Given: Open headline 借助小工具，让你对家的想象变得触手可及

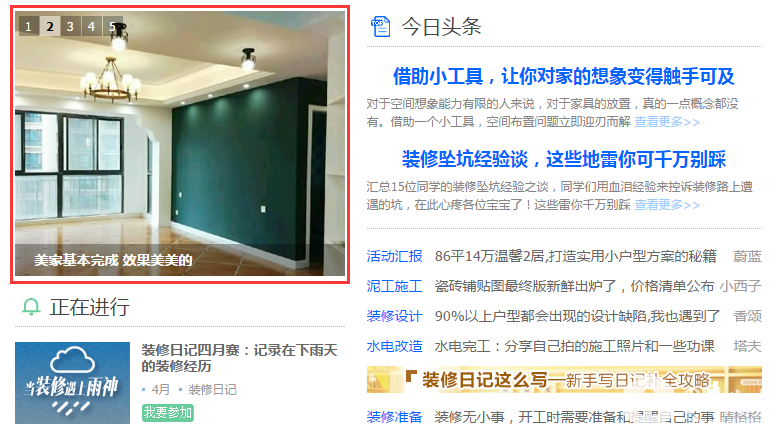Looking at the screenshot, I should [x=564, y=76].
